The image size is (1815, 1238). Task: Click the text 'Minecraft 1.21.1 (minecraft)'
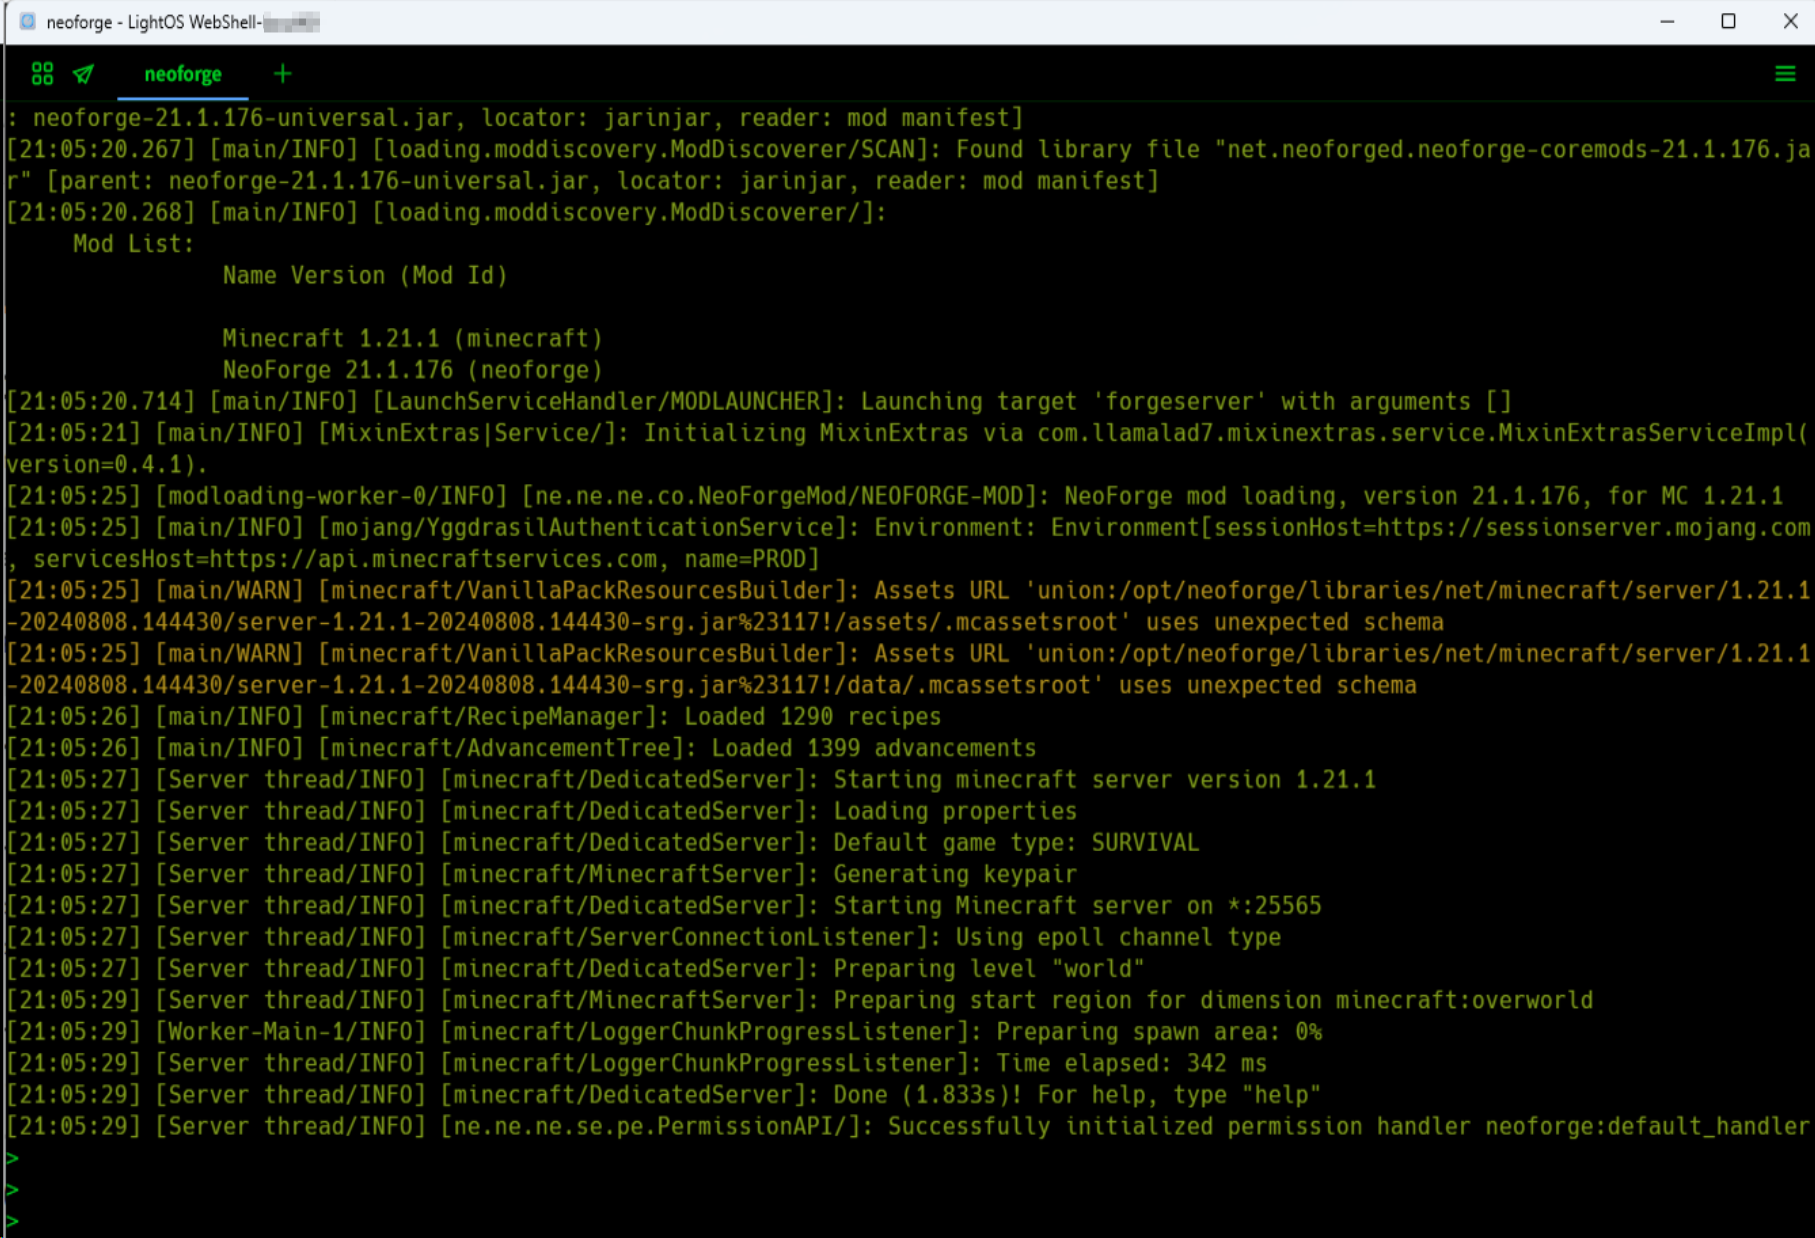(412, 338)
